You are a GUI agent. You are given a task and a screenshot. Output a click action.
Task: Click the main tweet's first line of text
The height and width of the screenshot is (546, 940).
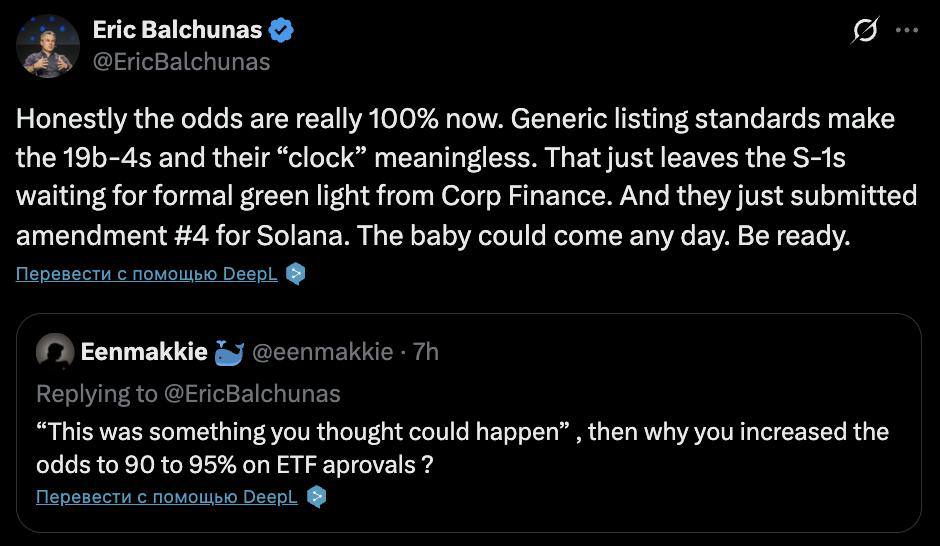pos(455,119)
